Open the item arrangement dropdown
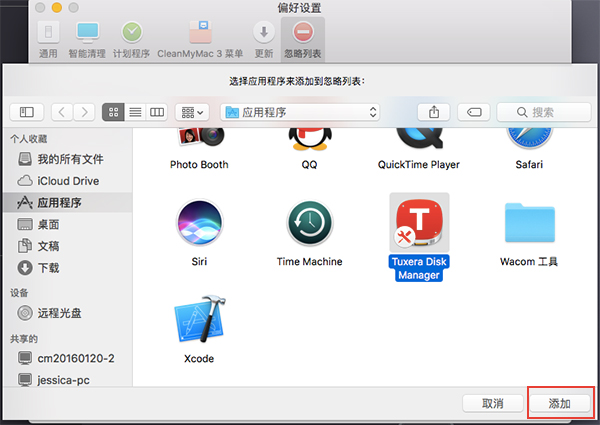Image resolution: width=600 pixels, height=425 pixels. [x=192, y=112]
